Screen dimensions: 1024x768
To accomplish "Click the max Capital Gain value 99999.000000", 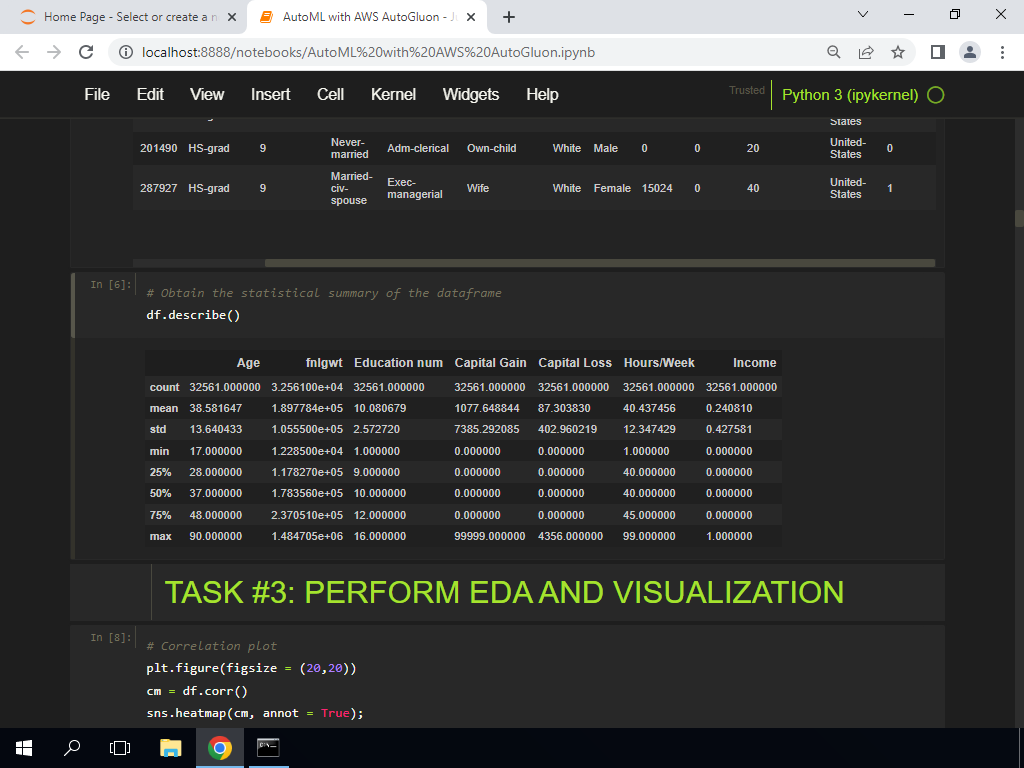I will coord(490,537).
